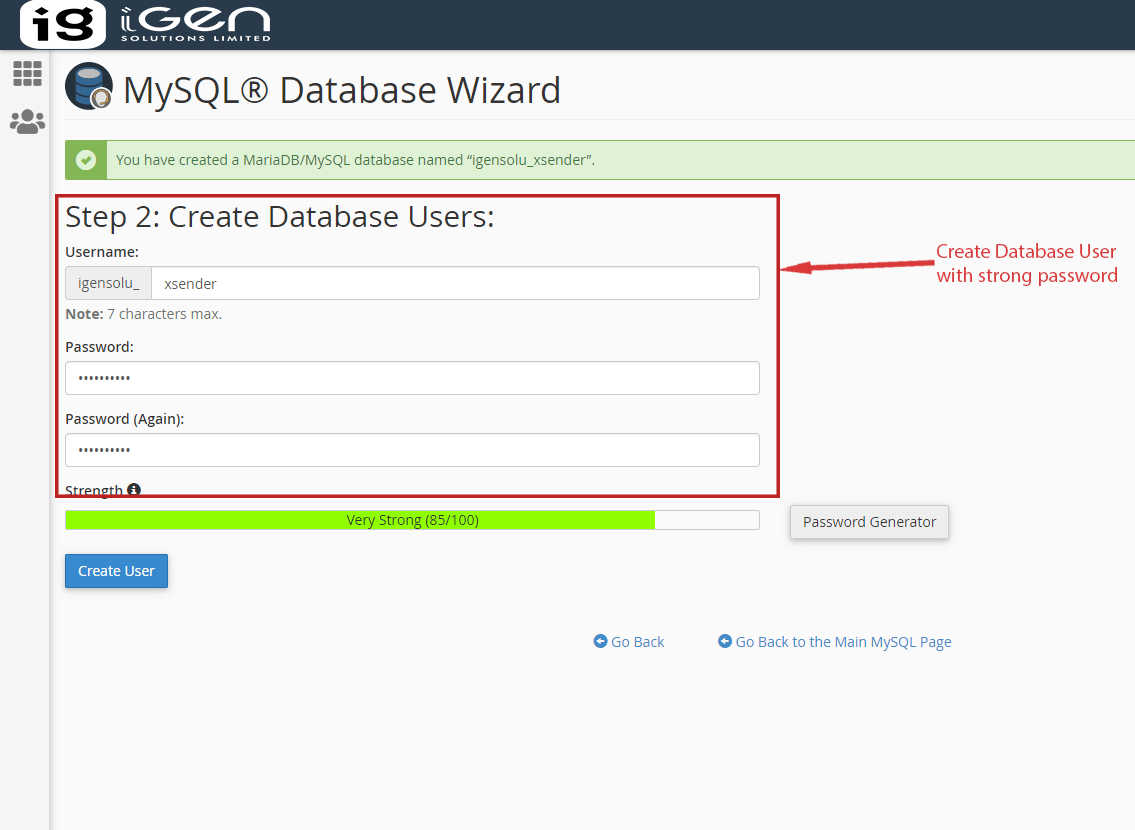The width and height of the screenshot is (1135, 830).
Task: Open the Password Generator
Action: pos(869,522)
